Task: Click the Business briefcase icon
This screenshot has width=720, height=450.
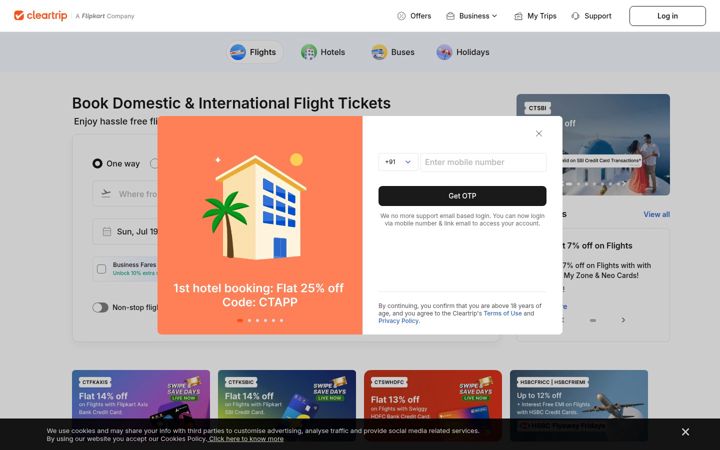Action: (x=450, y=16)
